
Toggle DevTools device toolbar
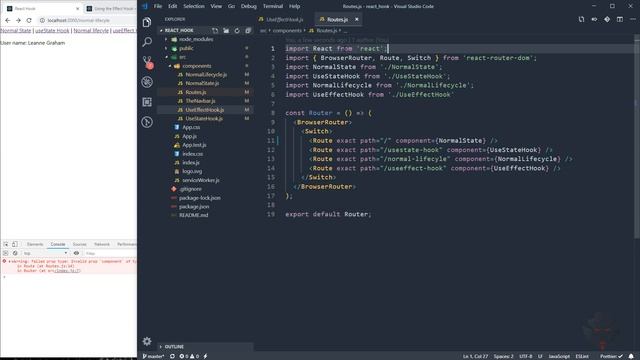click(15, 244)
